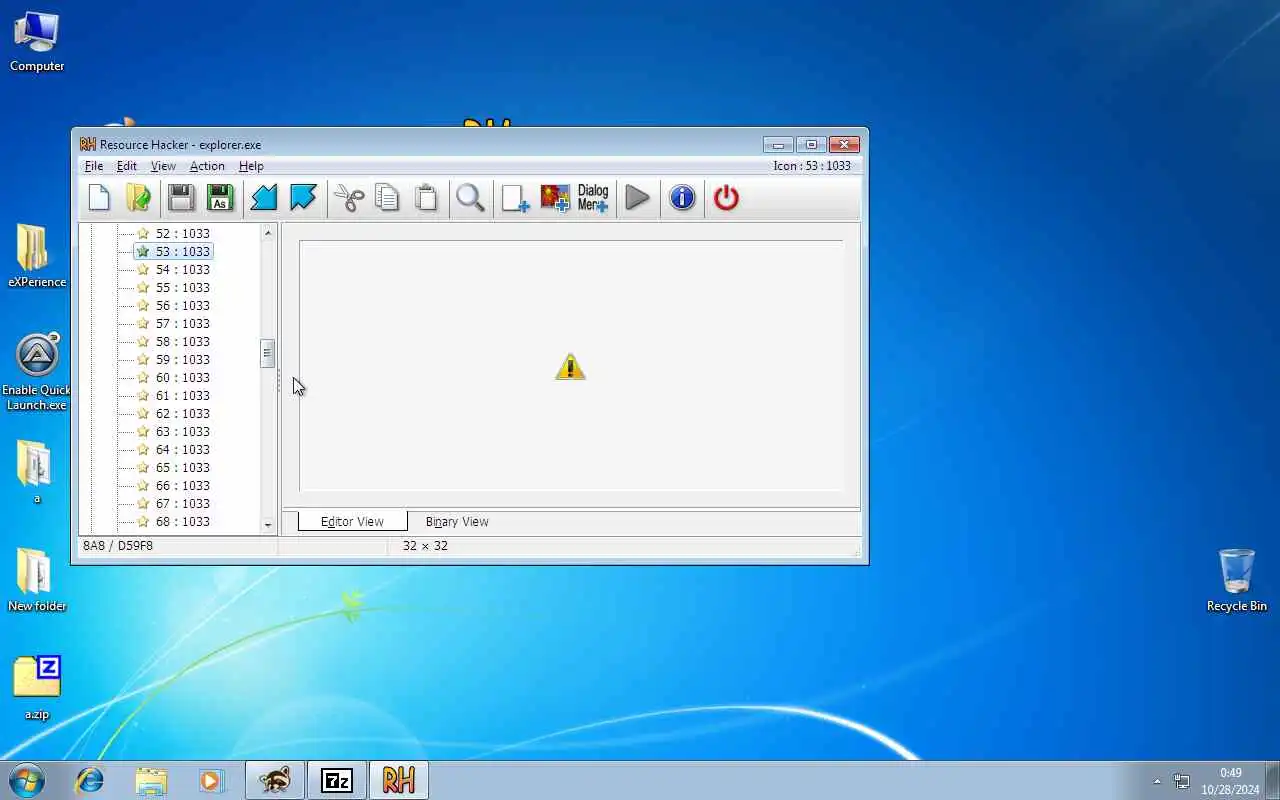Select tree item 55 : 1033

[x=182, y=287]
